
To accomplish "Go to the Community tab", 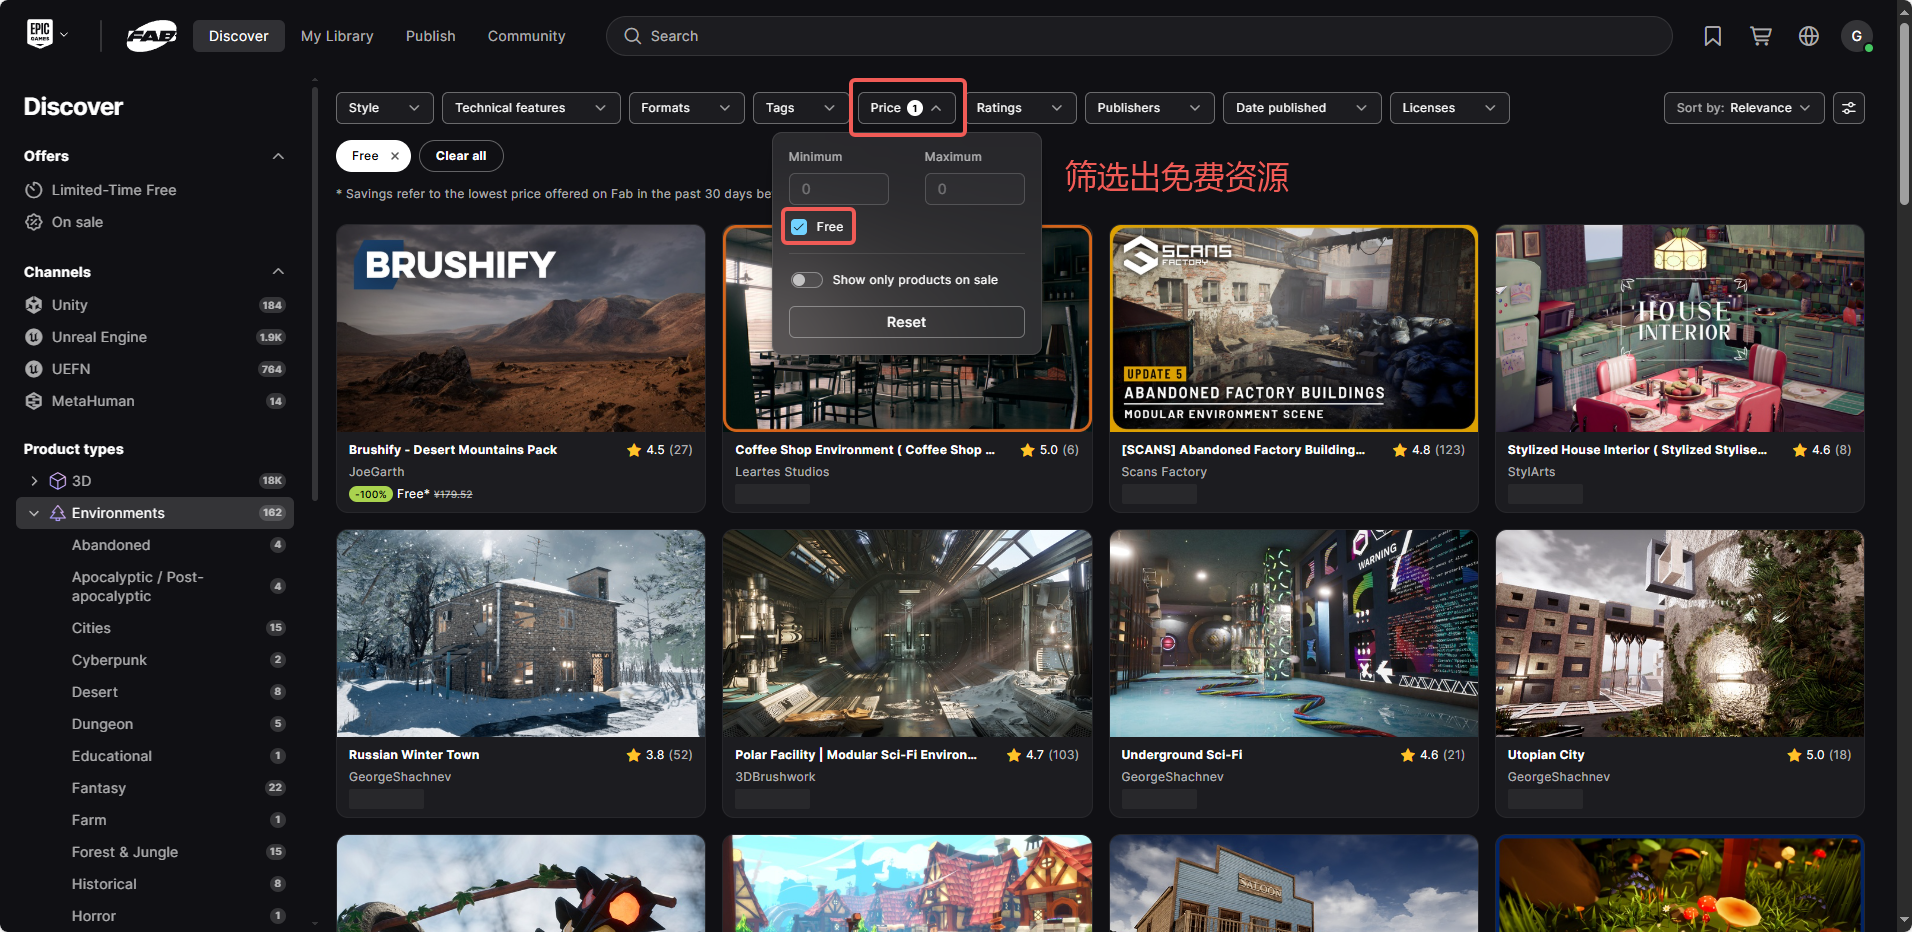I will tap(526, 36).
